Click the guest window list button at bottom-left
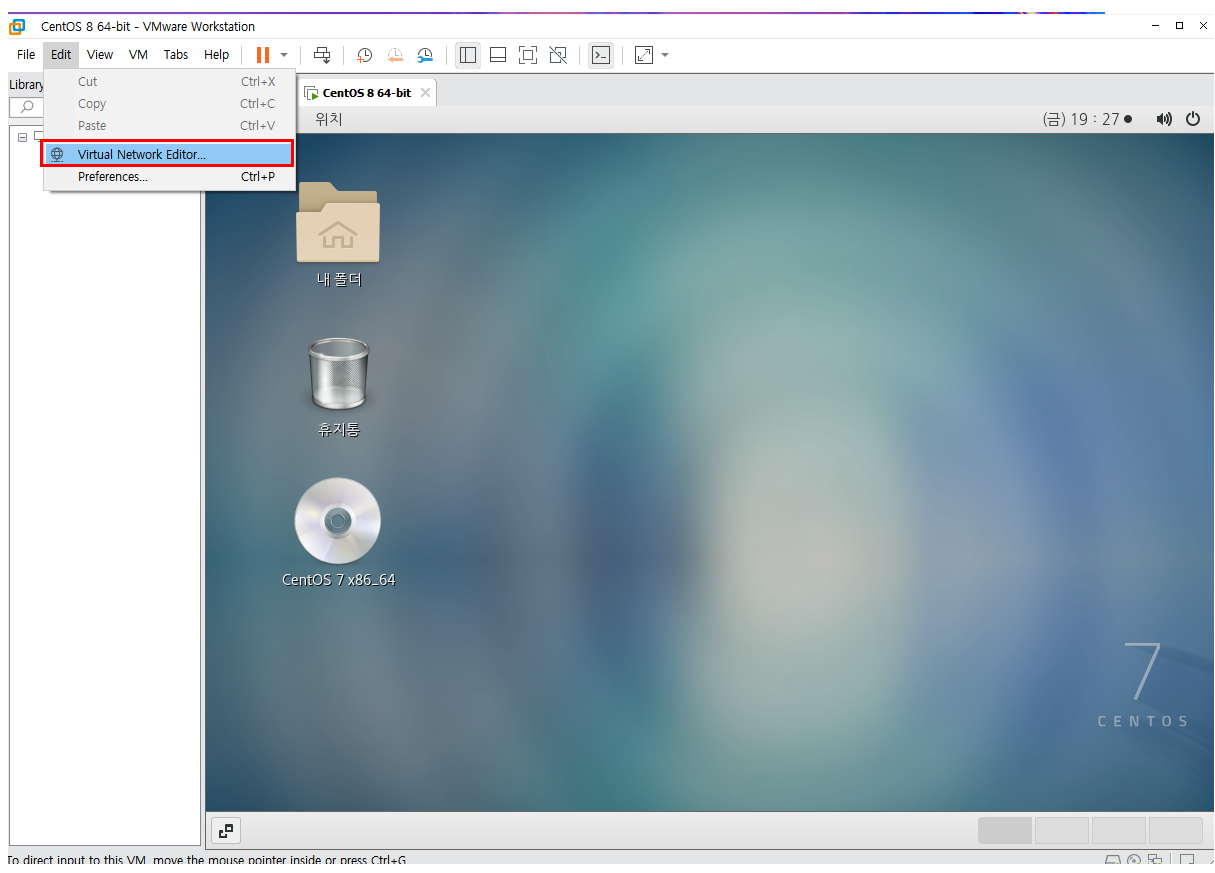 226,831
